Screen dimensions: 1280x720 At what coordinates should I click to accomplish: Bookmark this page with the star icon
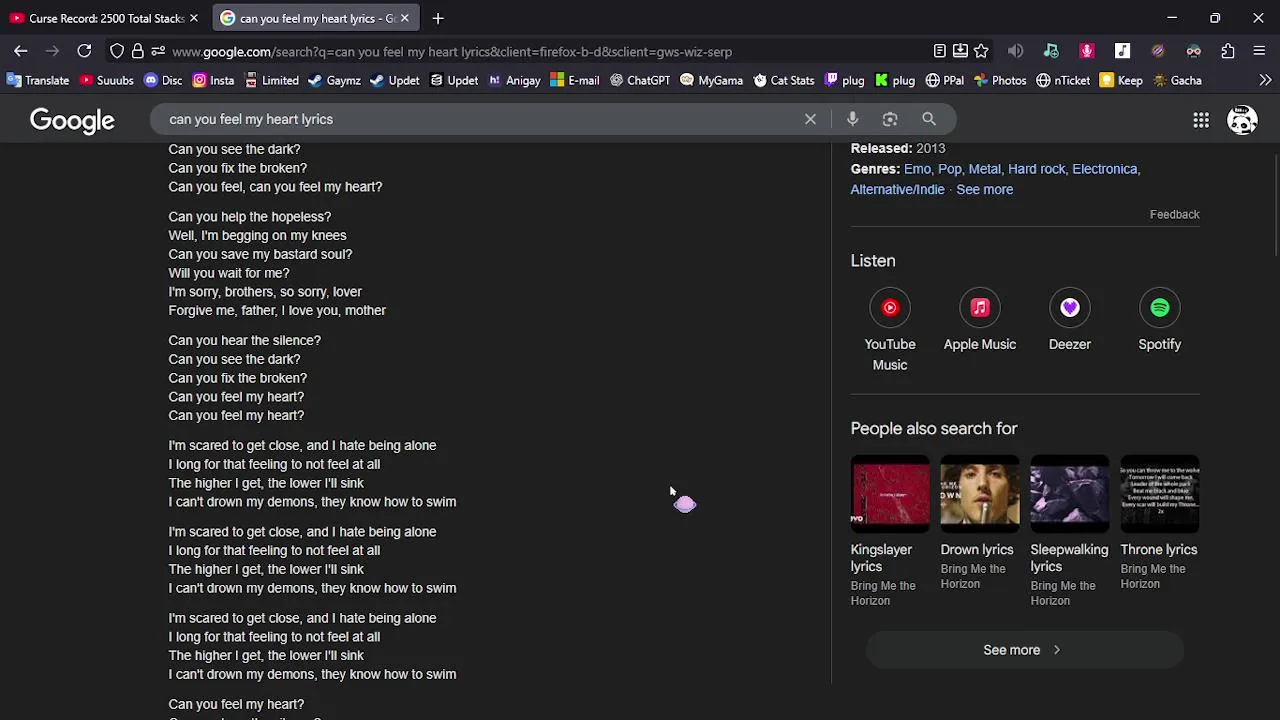(x=981, y=51)
